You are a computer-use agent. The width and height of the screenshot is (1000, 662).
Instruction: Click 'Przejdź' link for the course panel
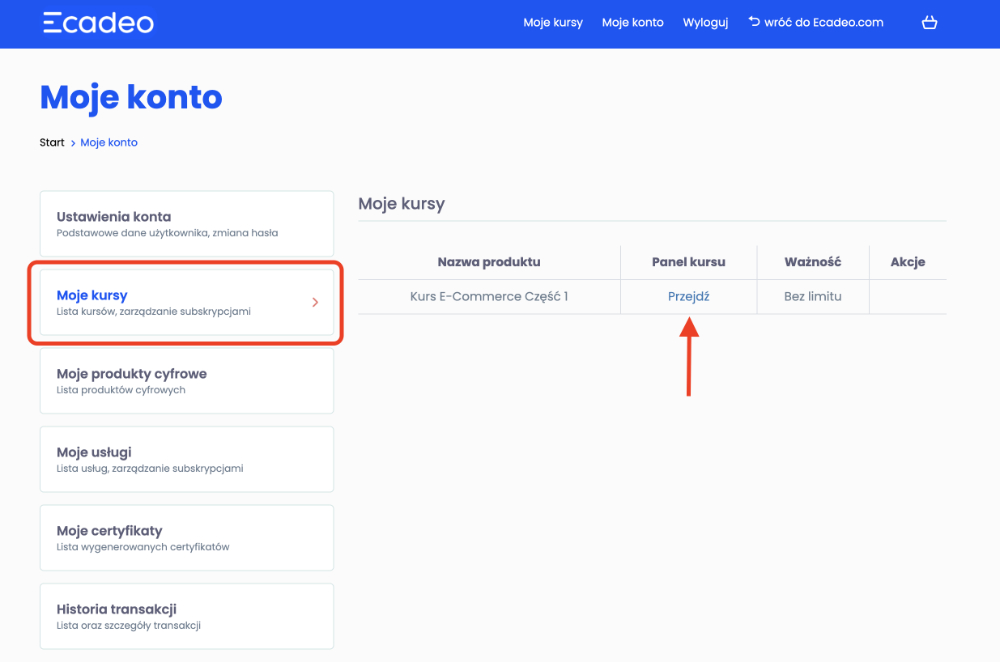688,297
